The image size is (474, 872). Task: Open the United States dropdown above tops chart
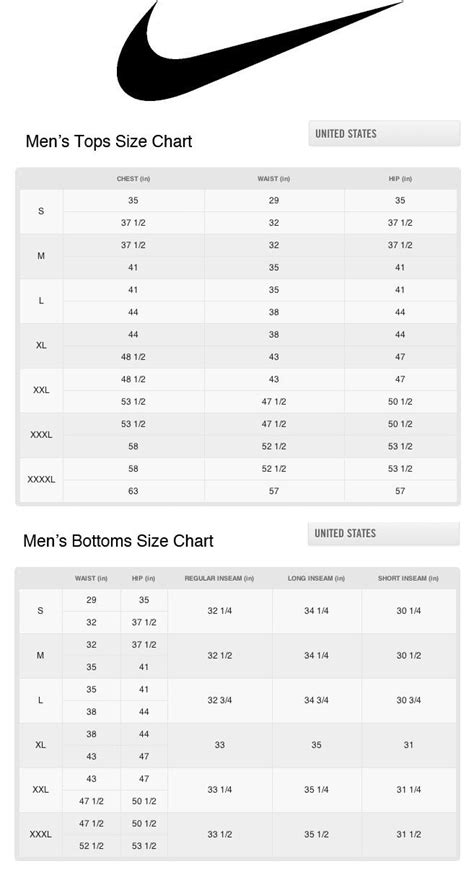click(x=384, y=133)
